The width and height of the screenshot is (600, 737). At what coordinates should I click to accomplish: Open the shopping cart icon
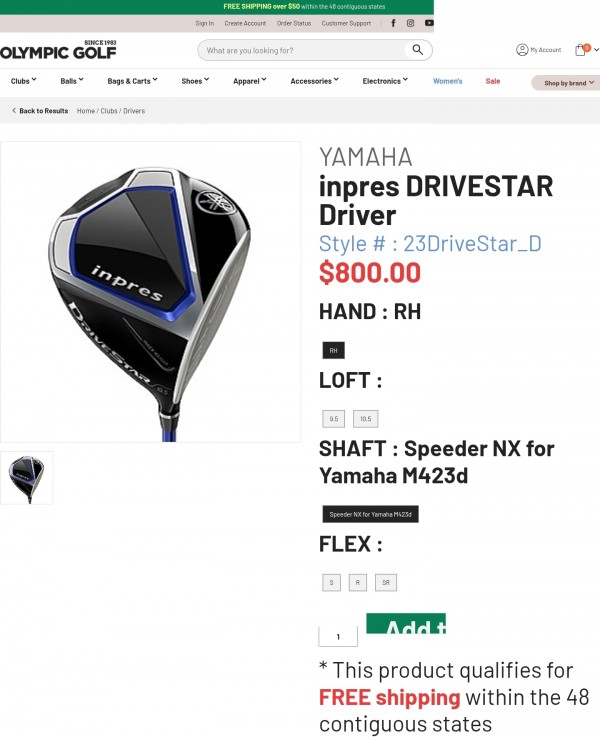point(582,49)
